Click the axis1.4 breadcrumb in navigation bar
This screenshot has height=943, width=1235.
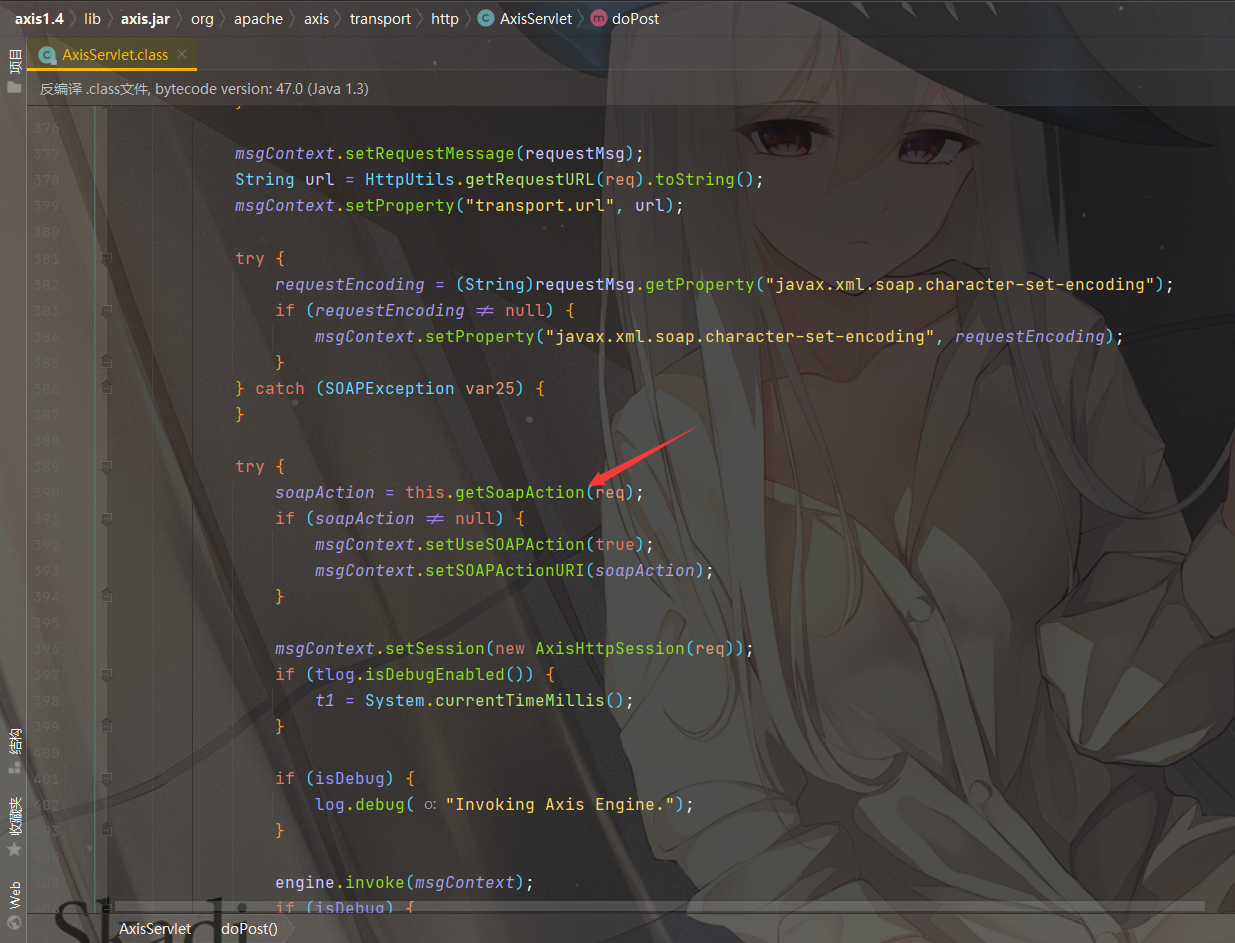click(39, 18)
